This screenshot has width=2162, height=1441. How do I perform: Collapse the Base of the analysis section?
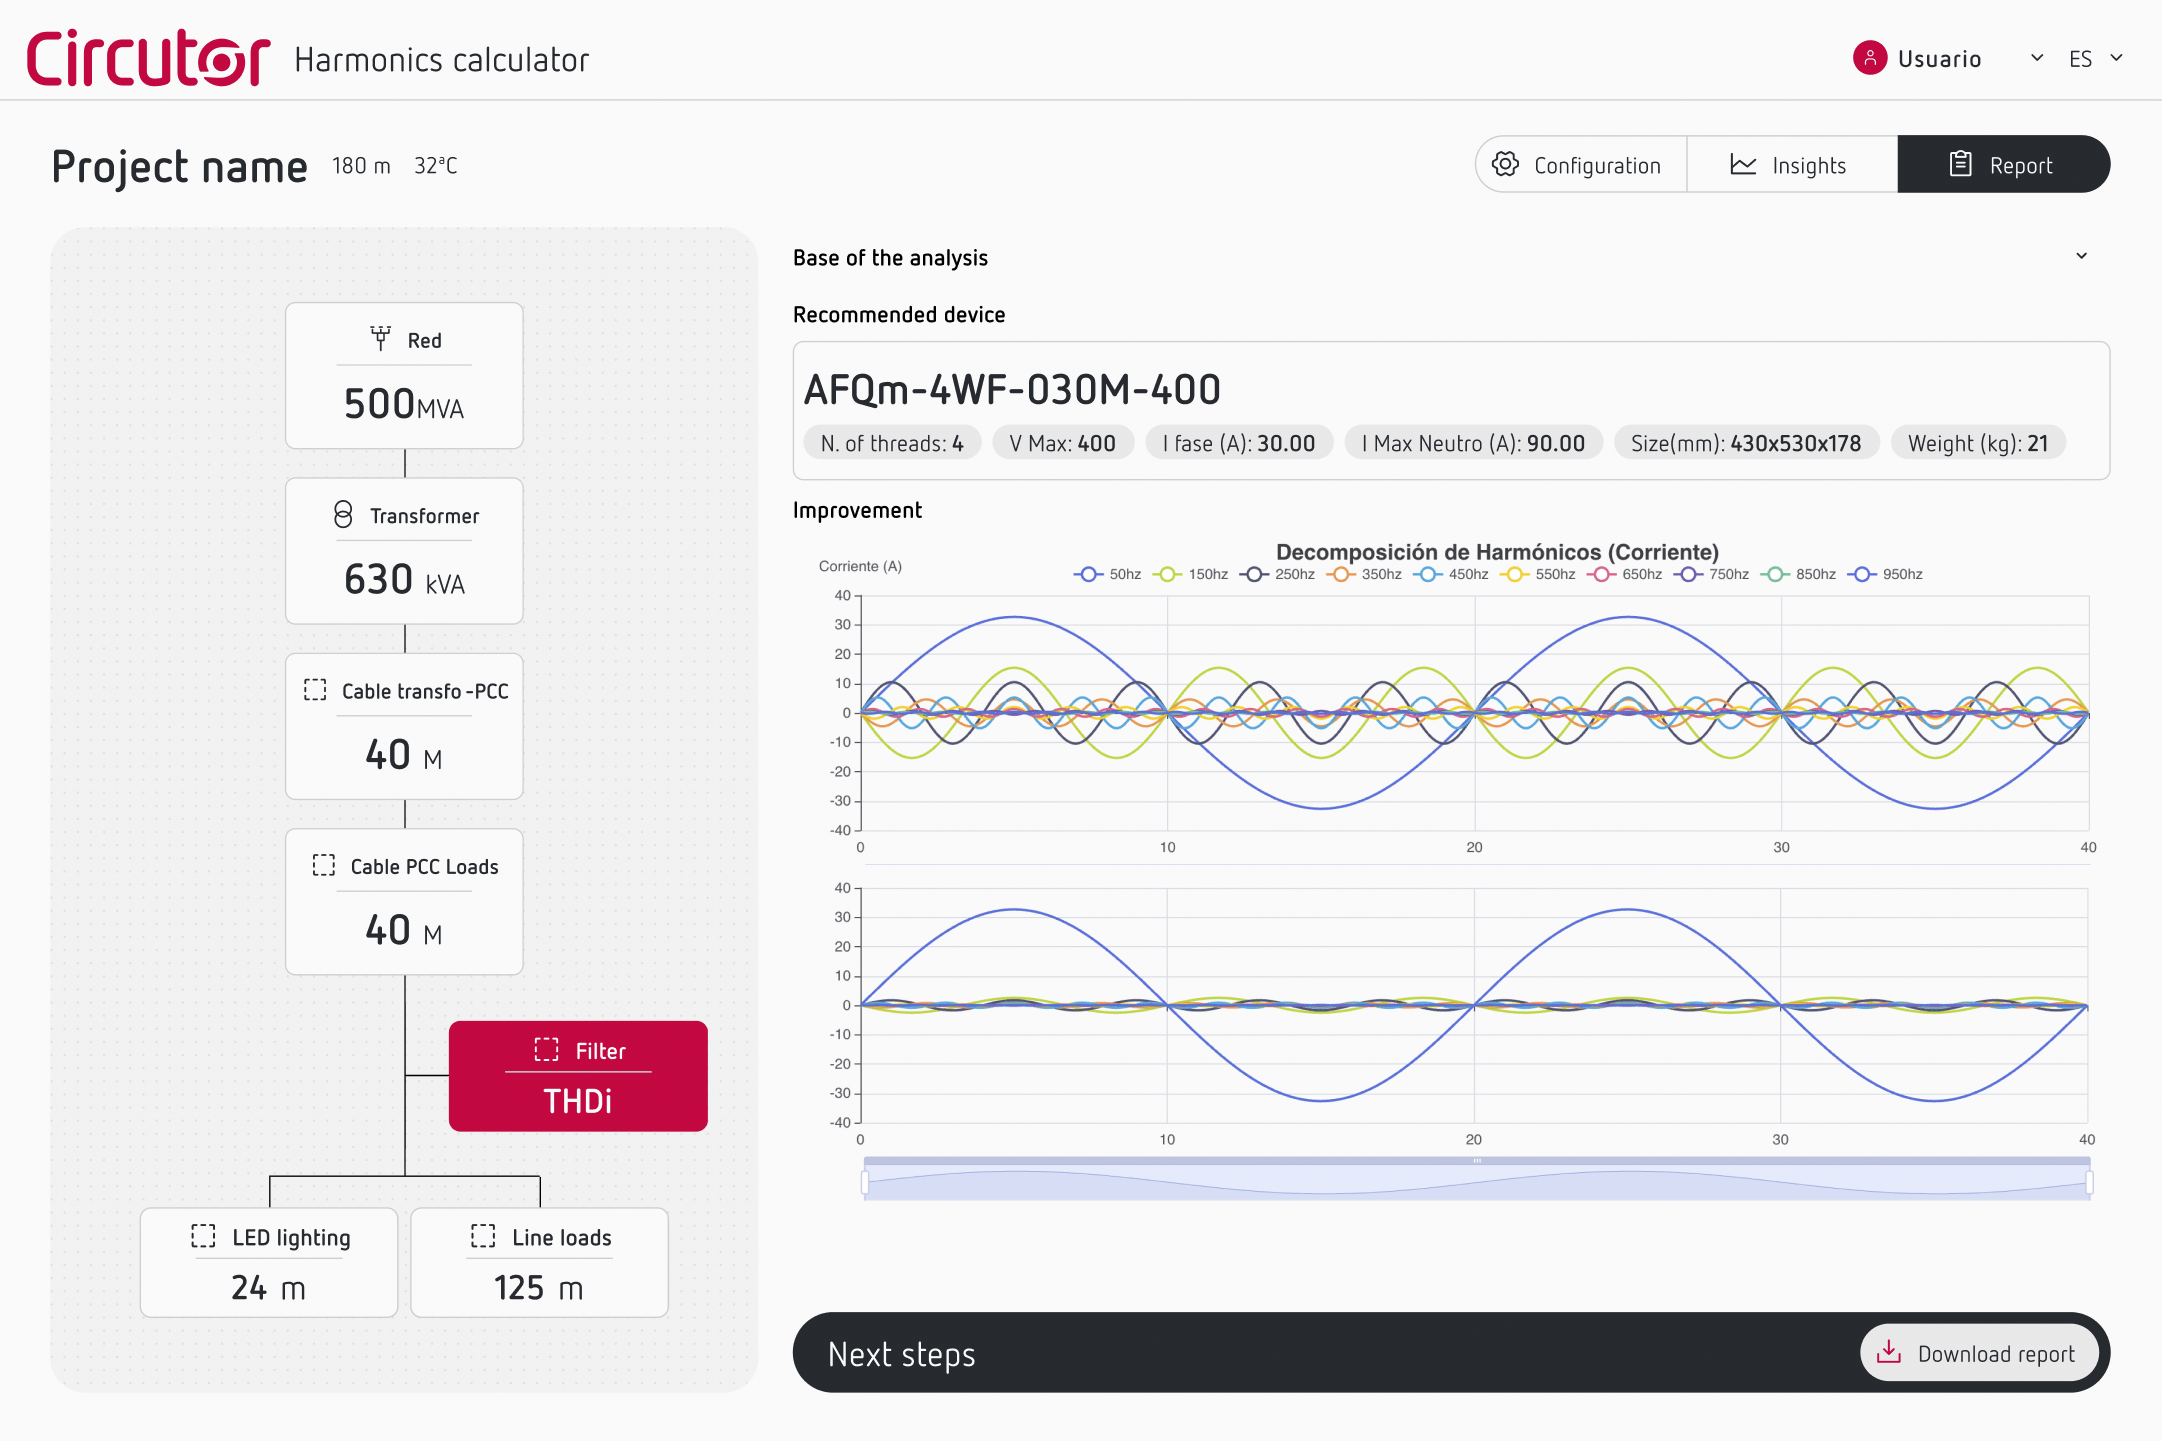click(2082, 256)
